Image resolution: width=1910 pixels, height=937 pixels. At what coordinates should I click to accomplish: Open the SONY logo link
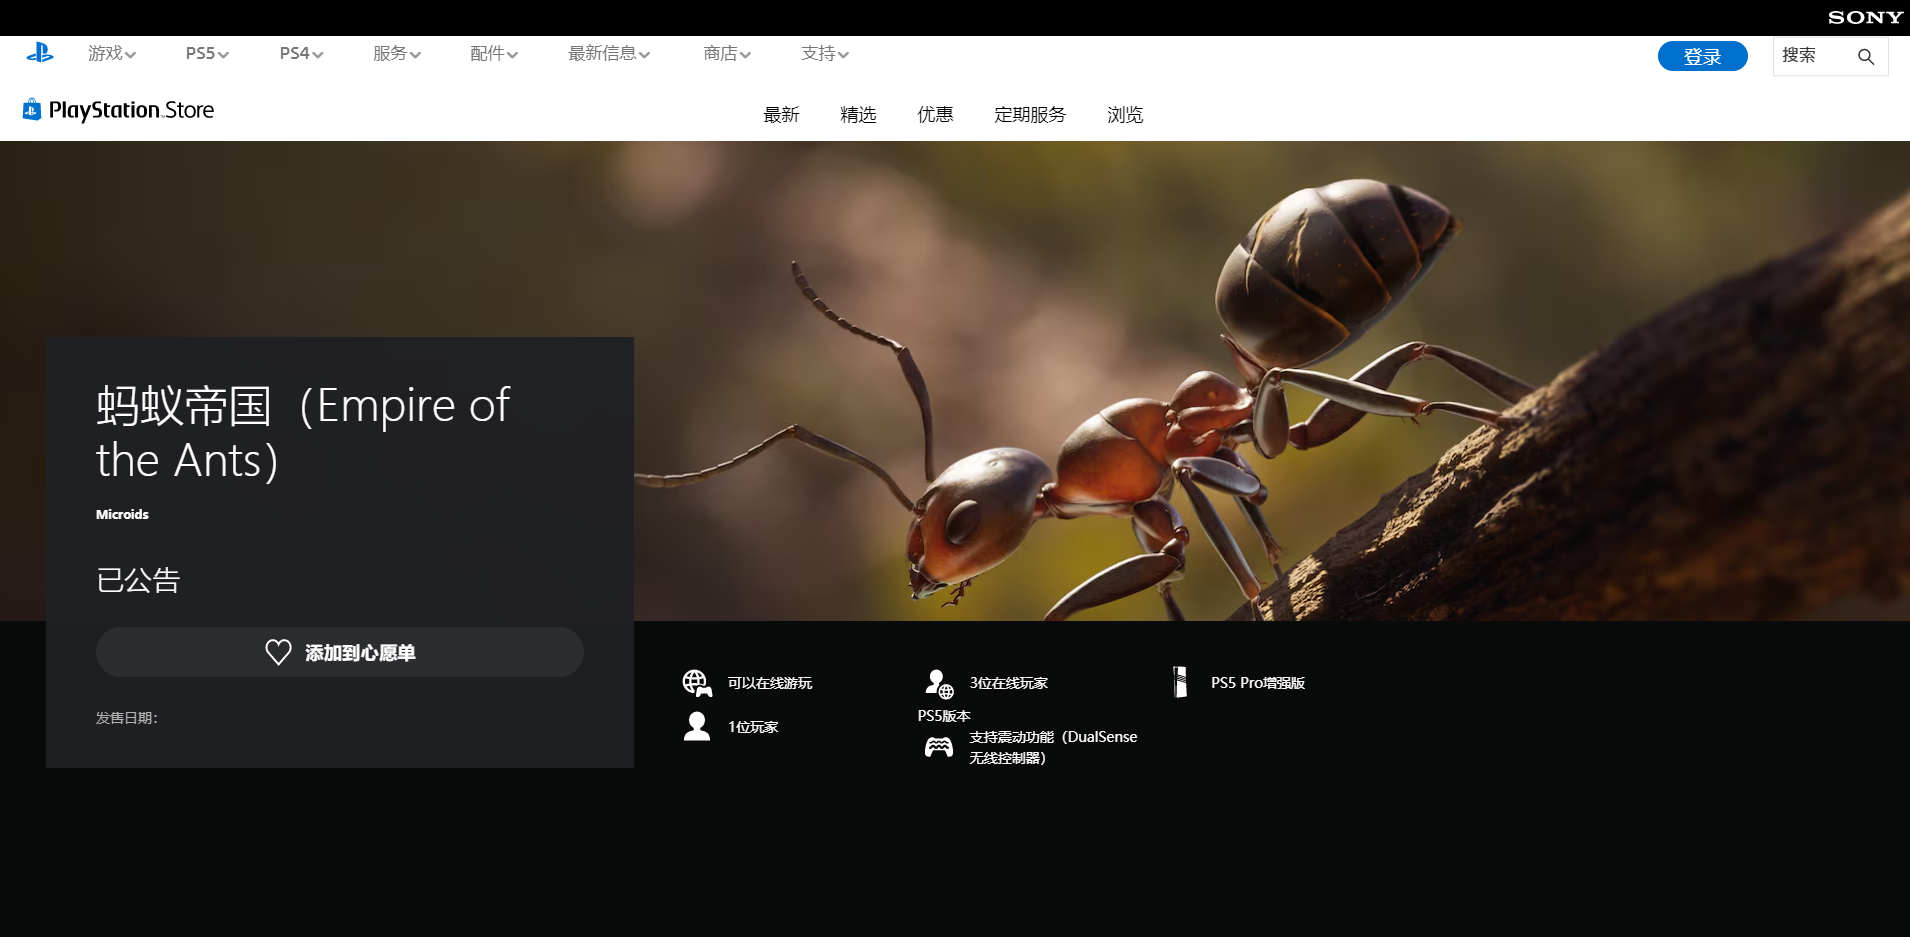pos(1865,18)
